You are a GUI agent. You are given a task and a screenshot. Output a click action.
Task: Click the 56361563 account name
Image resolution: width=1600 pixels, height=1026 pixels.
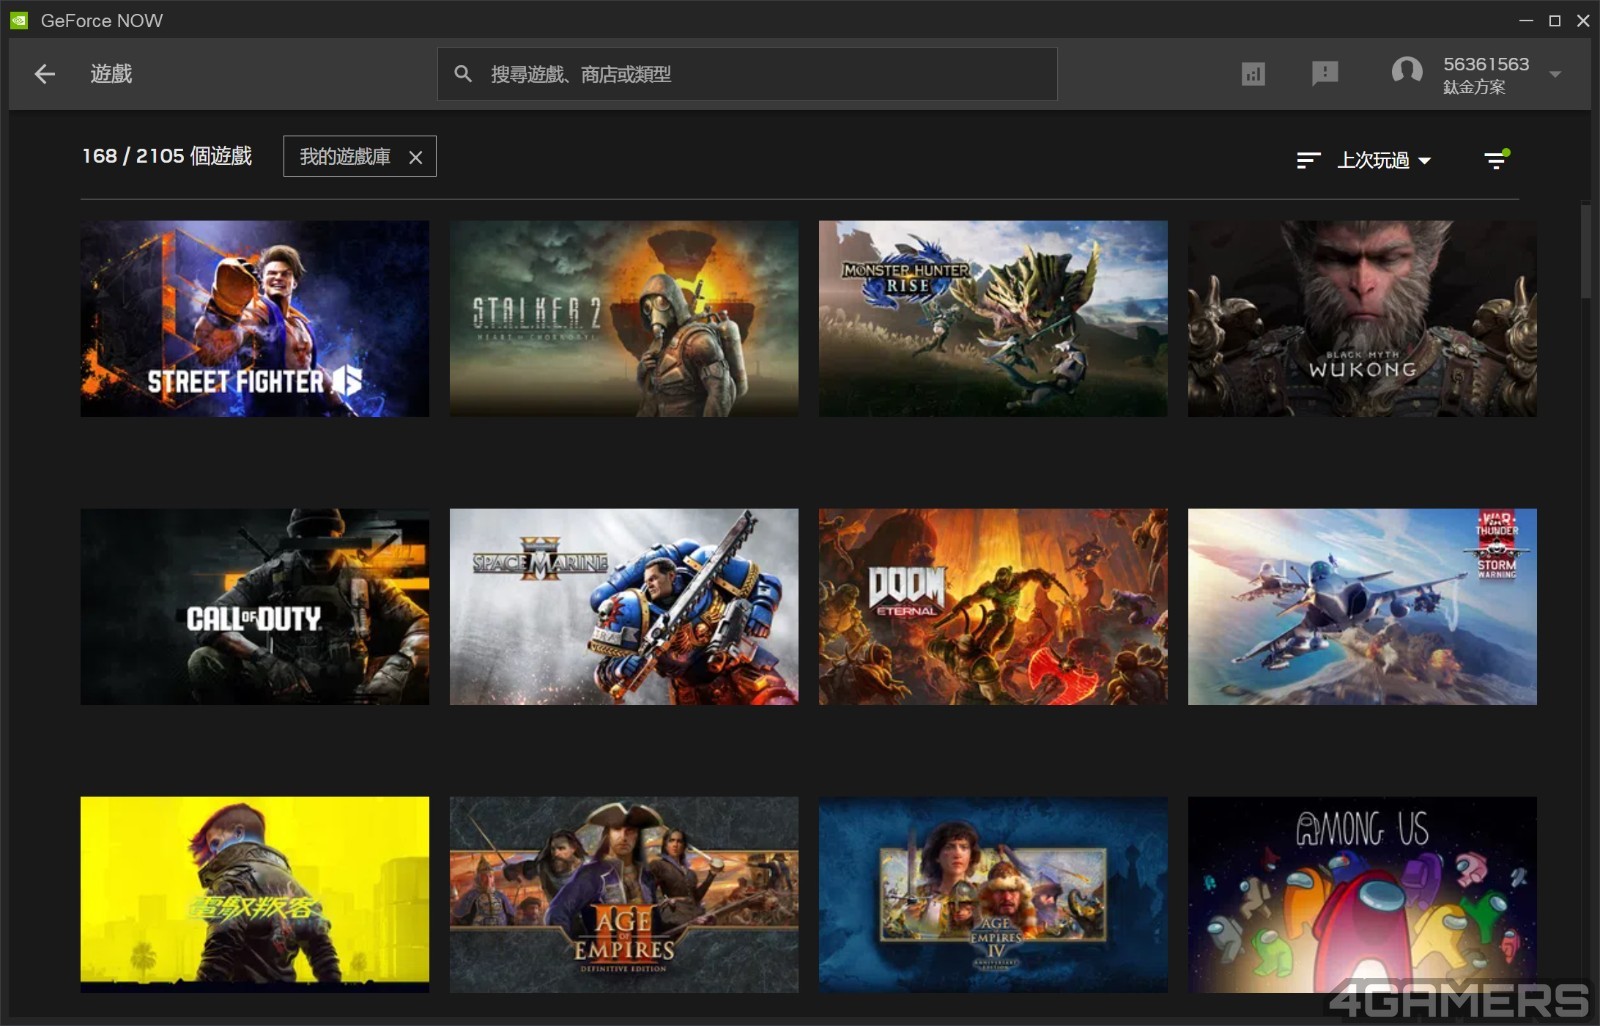point(1486,64)
